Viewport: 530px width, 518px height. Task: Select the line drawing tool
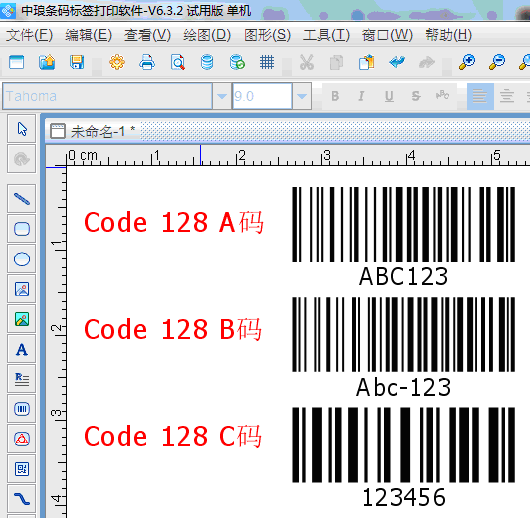[x=22, y=198]
